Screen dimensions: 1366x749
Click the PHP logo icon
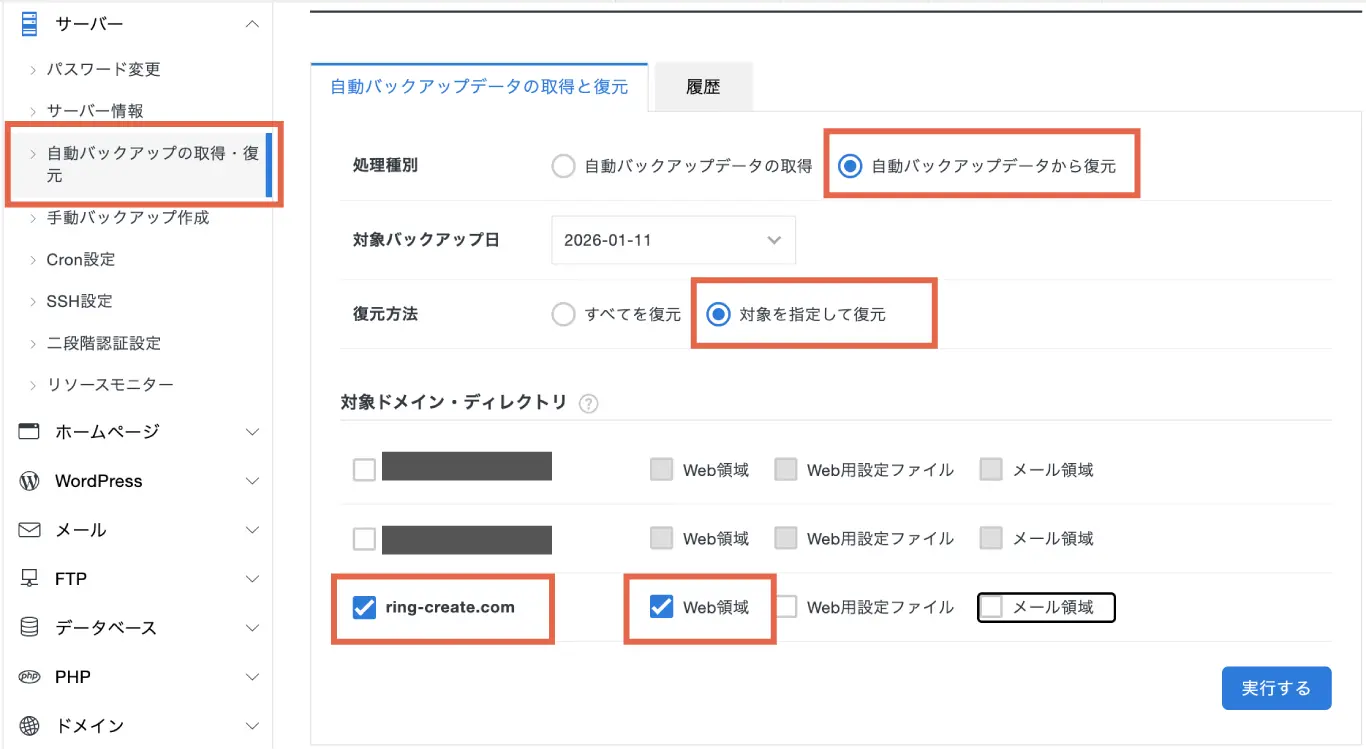coord(29,677)
